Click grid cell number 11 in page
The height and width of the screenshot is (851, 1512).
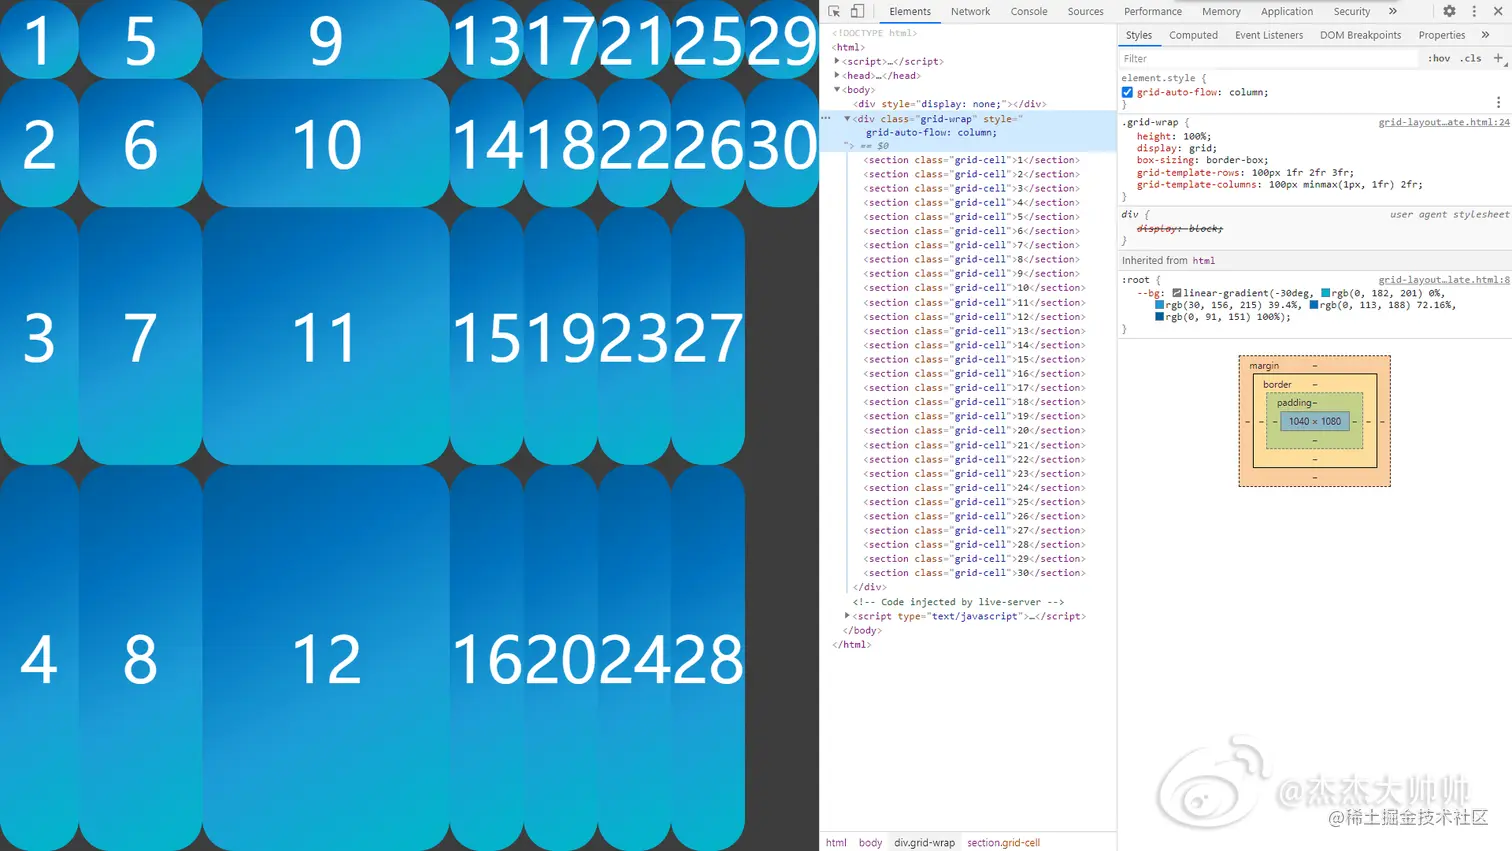[325, 336]
